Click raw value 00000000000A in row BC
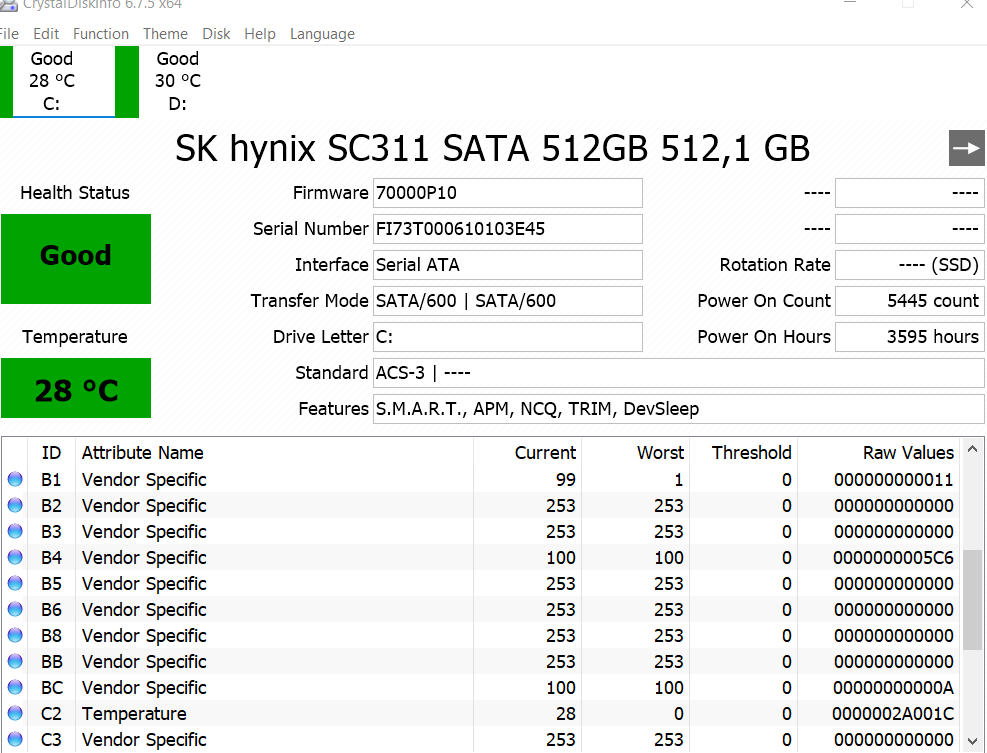The width and height of the screenshot is (987, 753). (893, 688)
